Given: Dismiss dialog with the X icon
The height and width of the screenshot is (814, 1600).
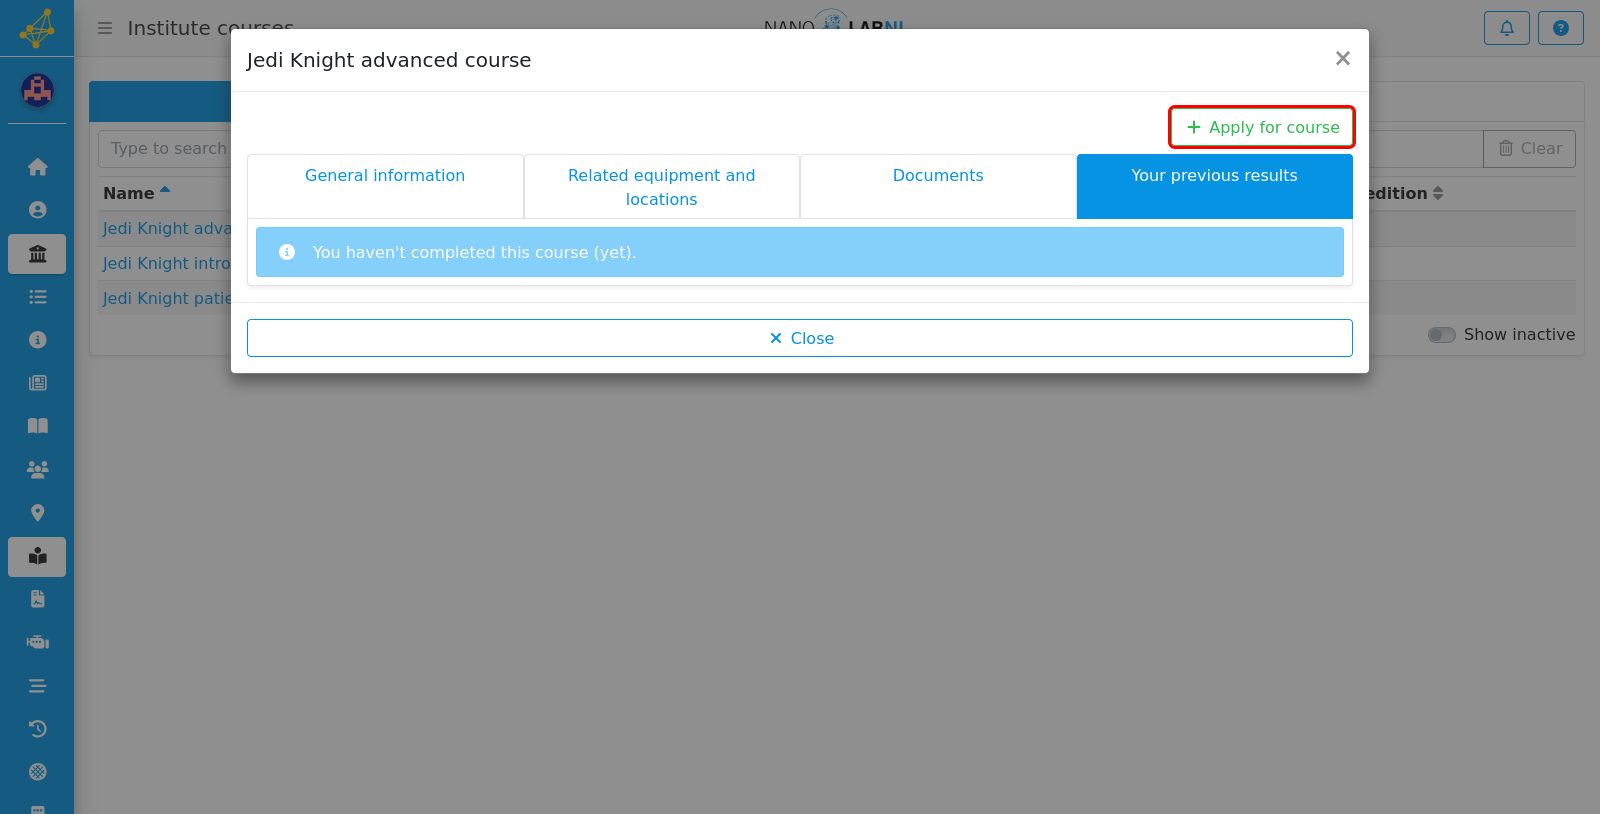Looking at the screenshot, I should coord(1343,59).
